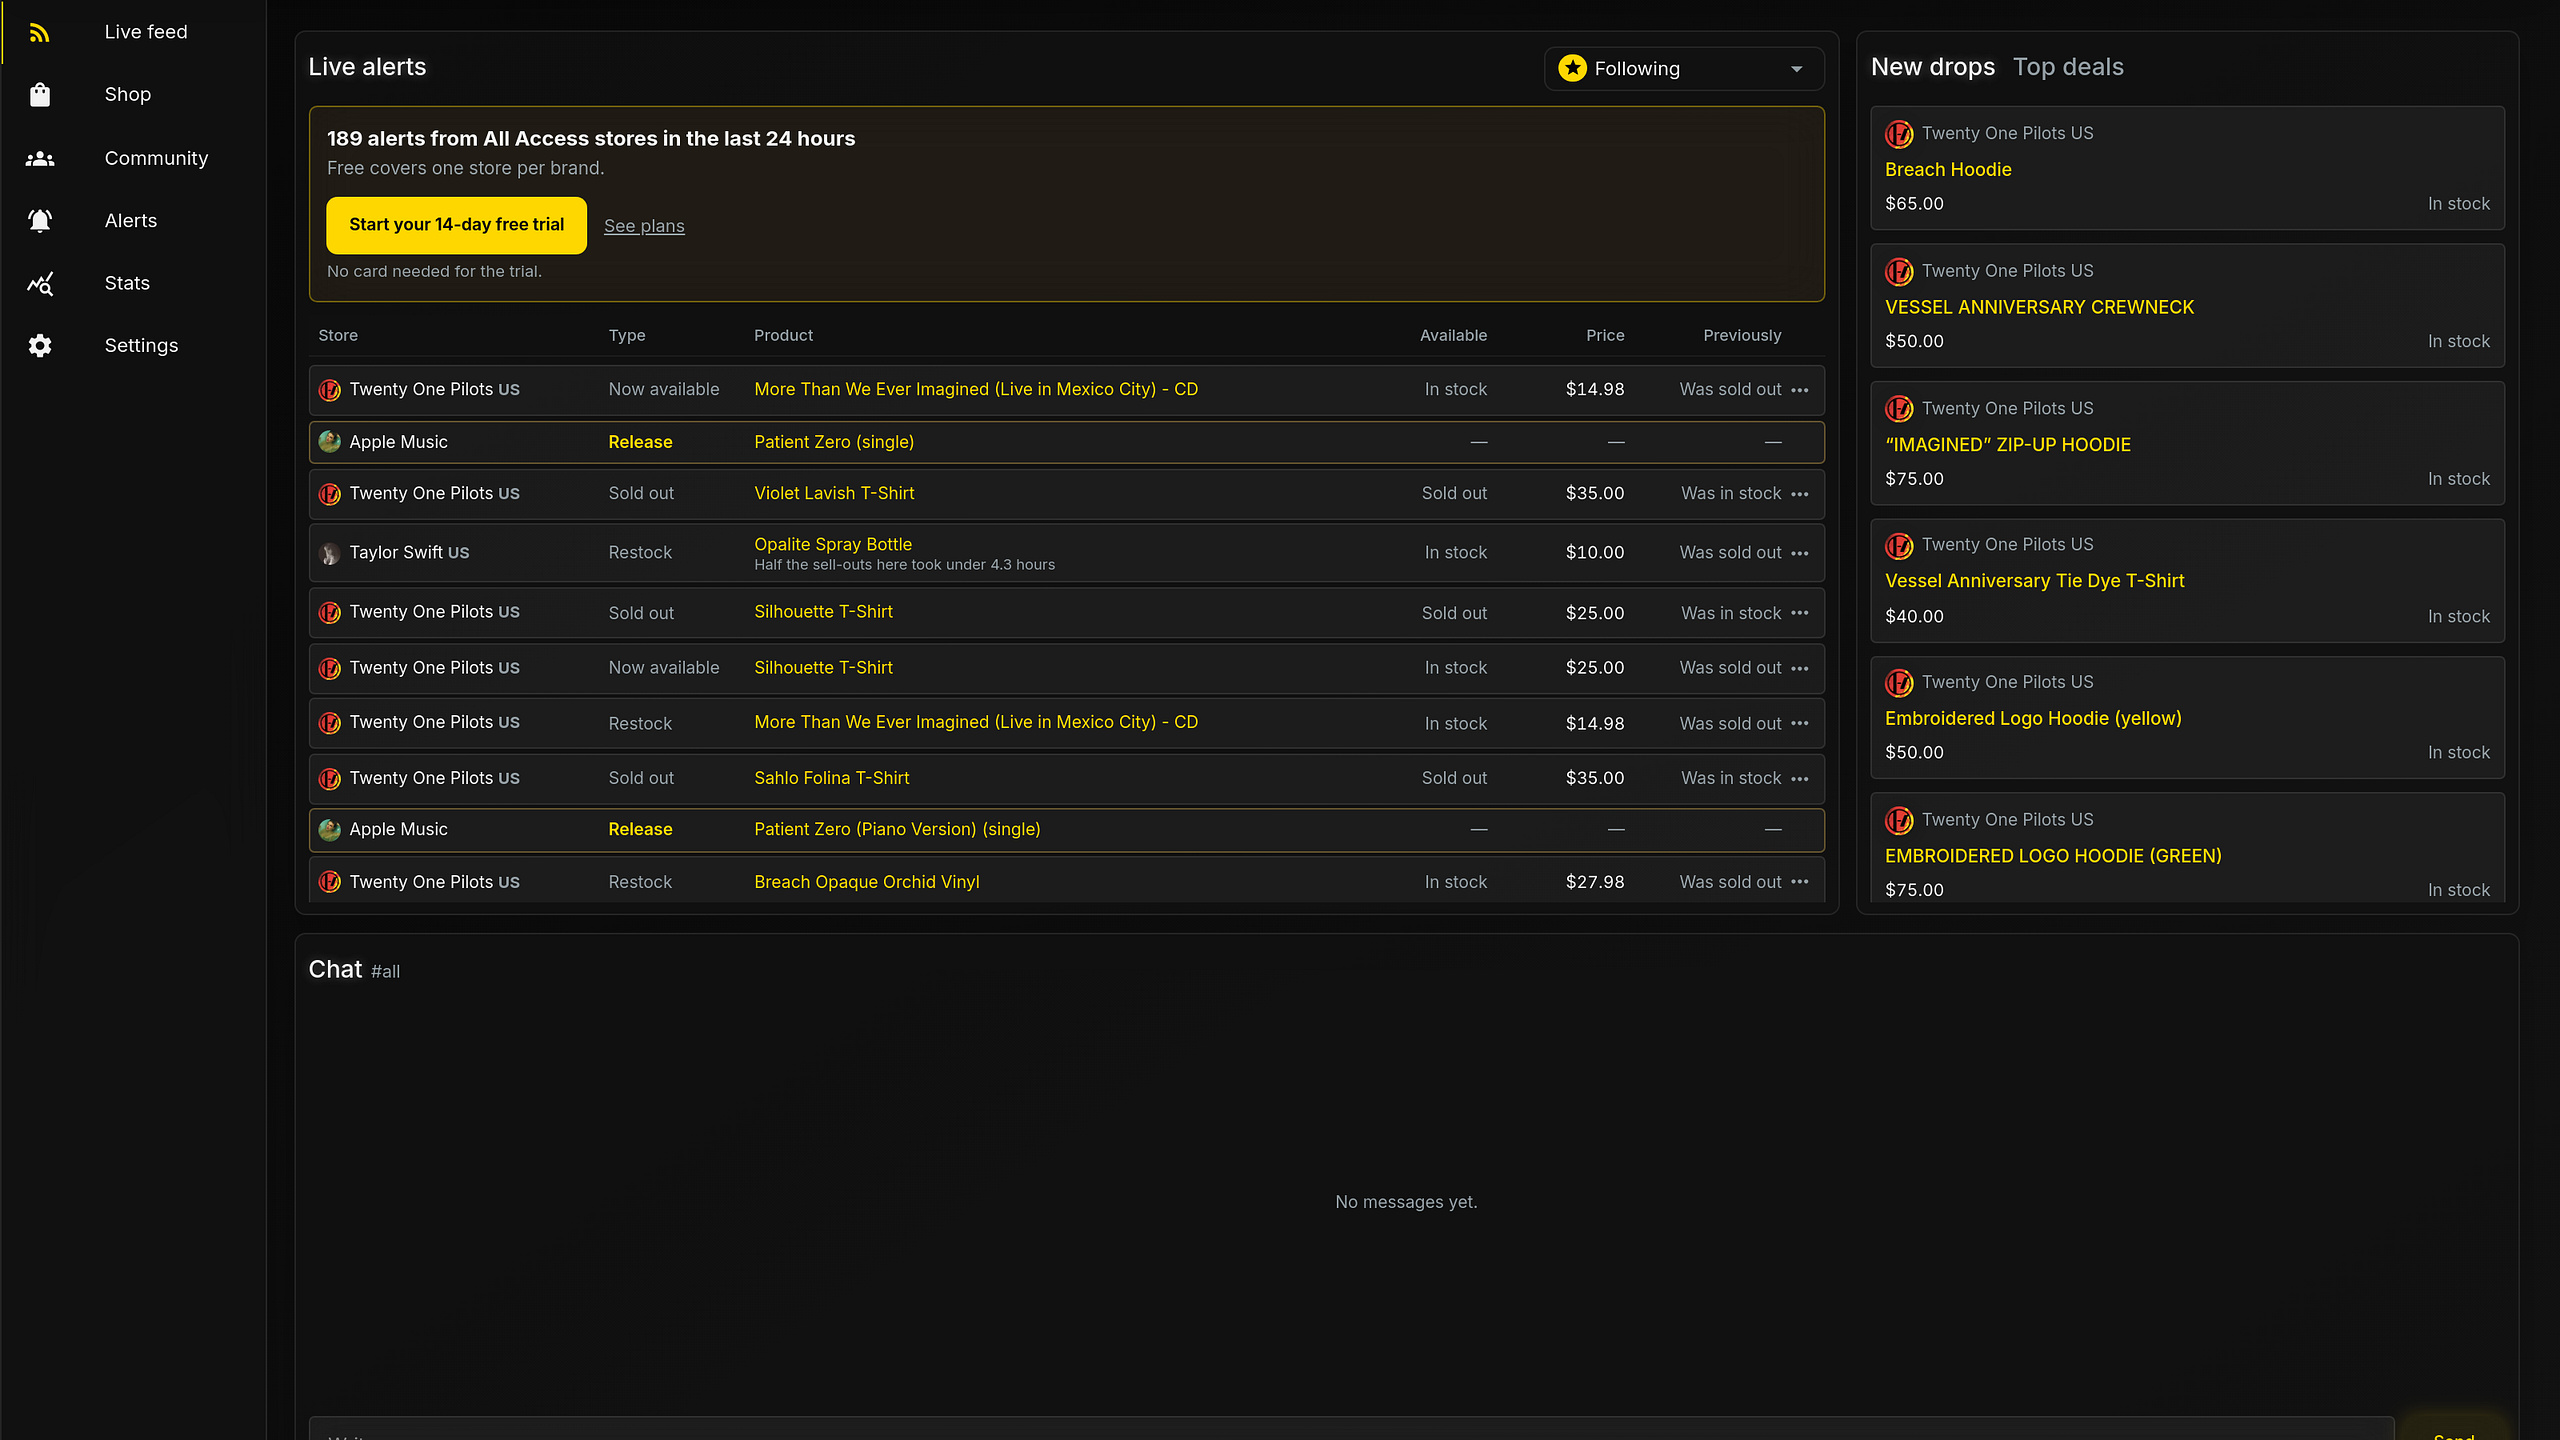Open Embroidered Logo Hoodie (yellow) drop
The height and width of the screenshot is (1440, 2560).
point(2187,717)
